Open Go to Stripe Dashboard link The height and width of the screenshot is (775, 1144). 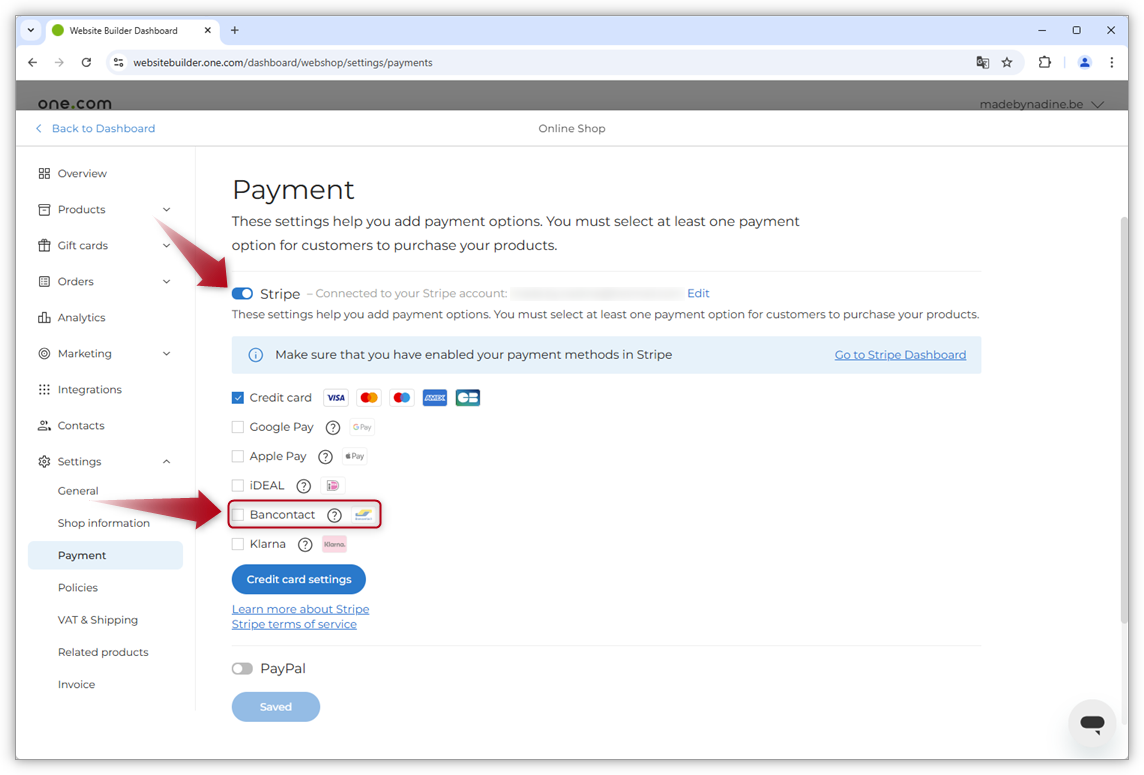[900, 355]
